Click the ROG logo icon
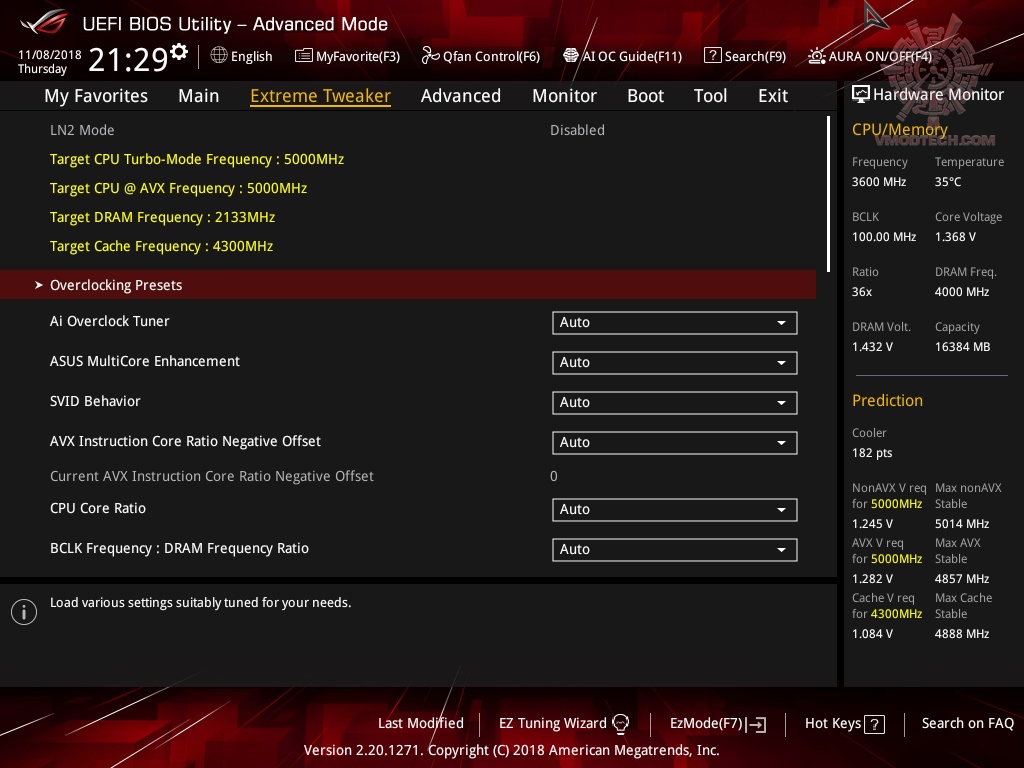 (43, 22)
